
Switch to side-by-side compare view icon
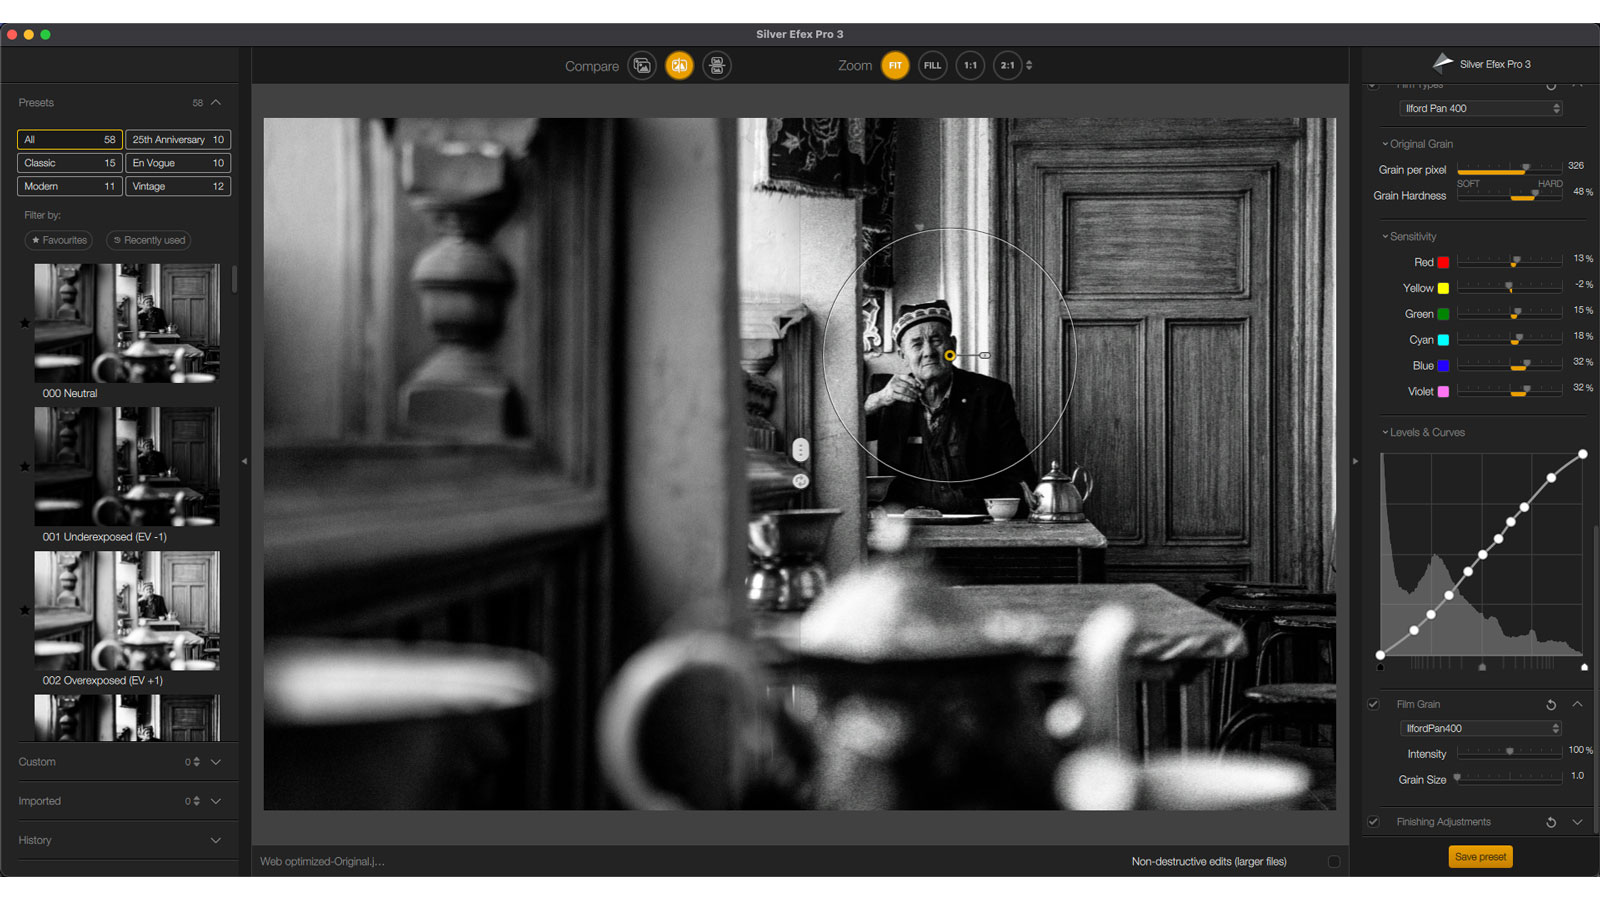[717, 66]
